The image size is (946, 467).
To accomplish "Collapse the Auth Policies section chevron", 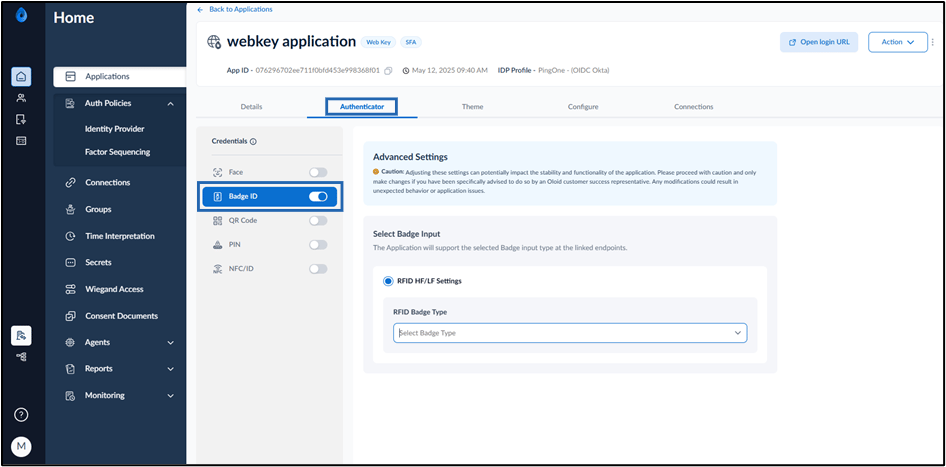I will (x=171, y=104).
